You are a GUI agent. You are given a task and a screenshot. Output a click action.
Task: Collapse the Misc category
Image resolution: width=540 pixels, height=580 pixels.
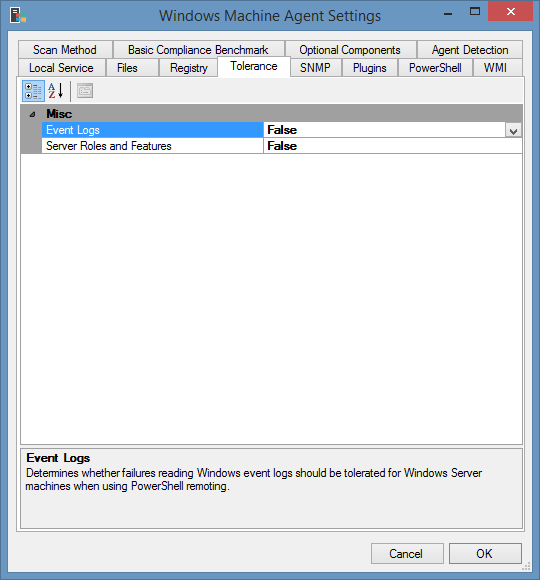[x=33, y=114]
